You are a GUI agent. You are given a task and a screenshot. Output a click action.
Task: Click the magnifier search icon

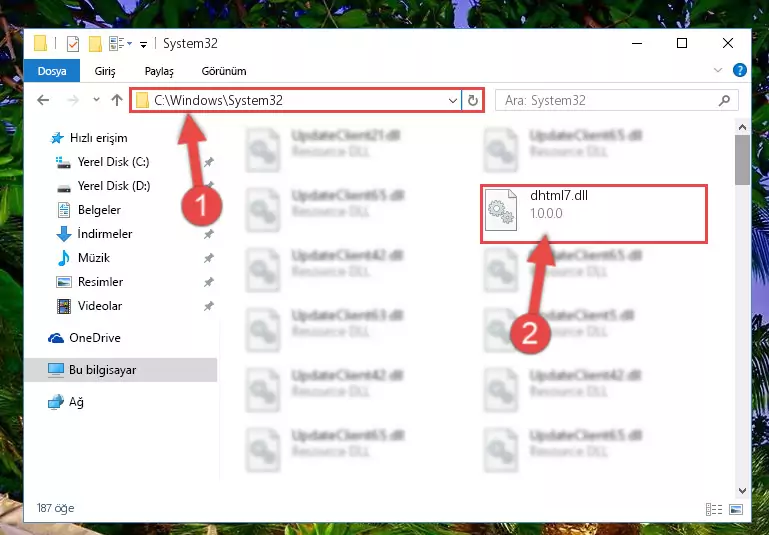coord(724,101)
